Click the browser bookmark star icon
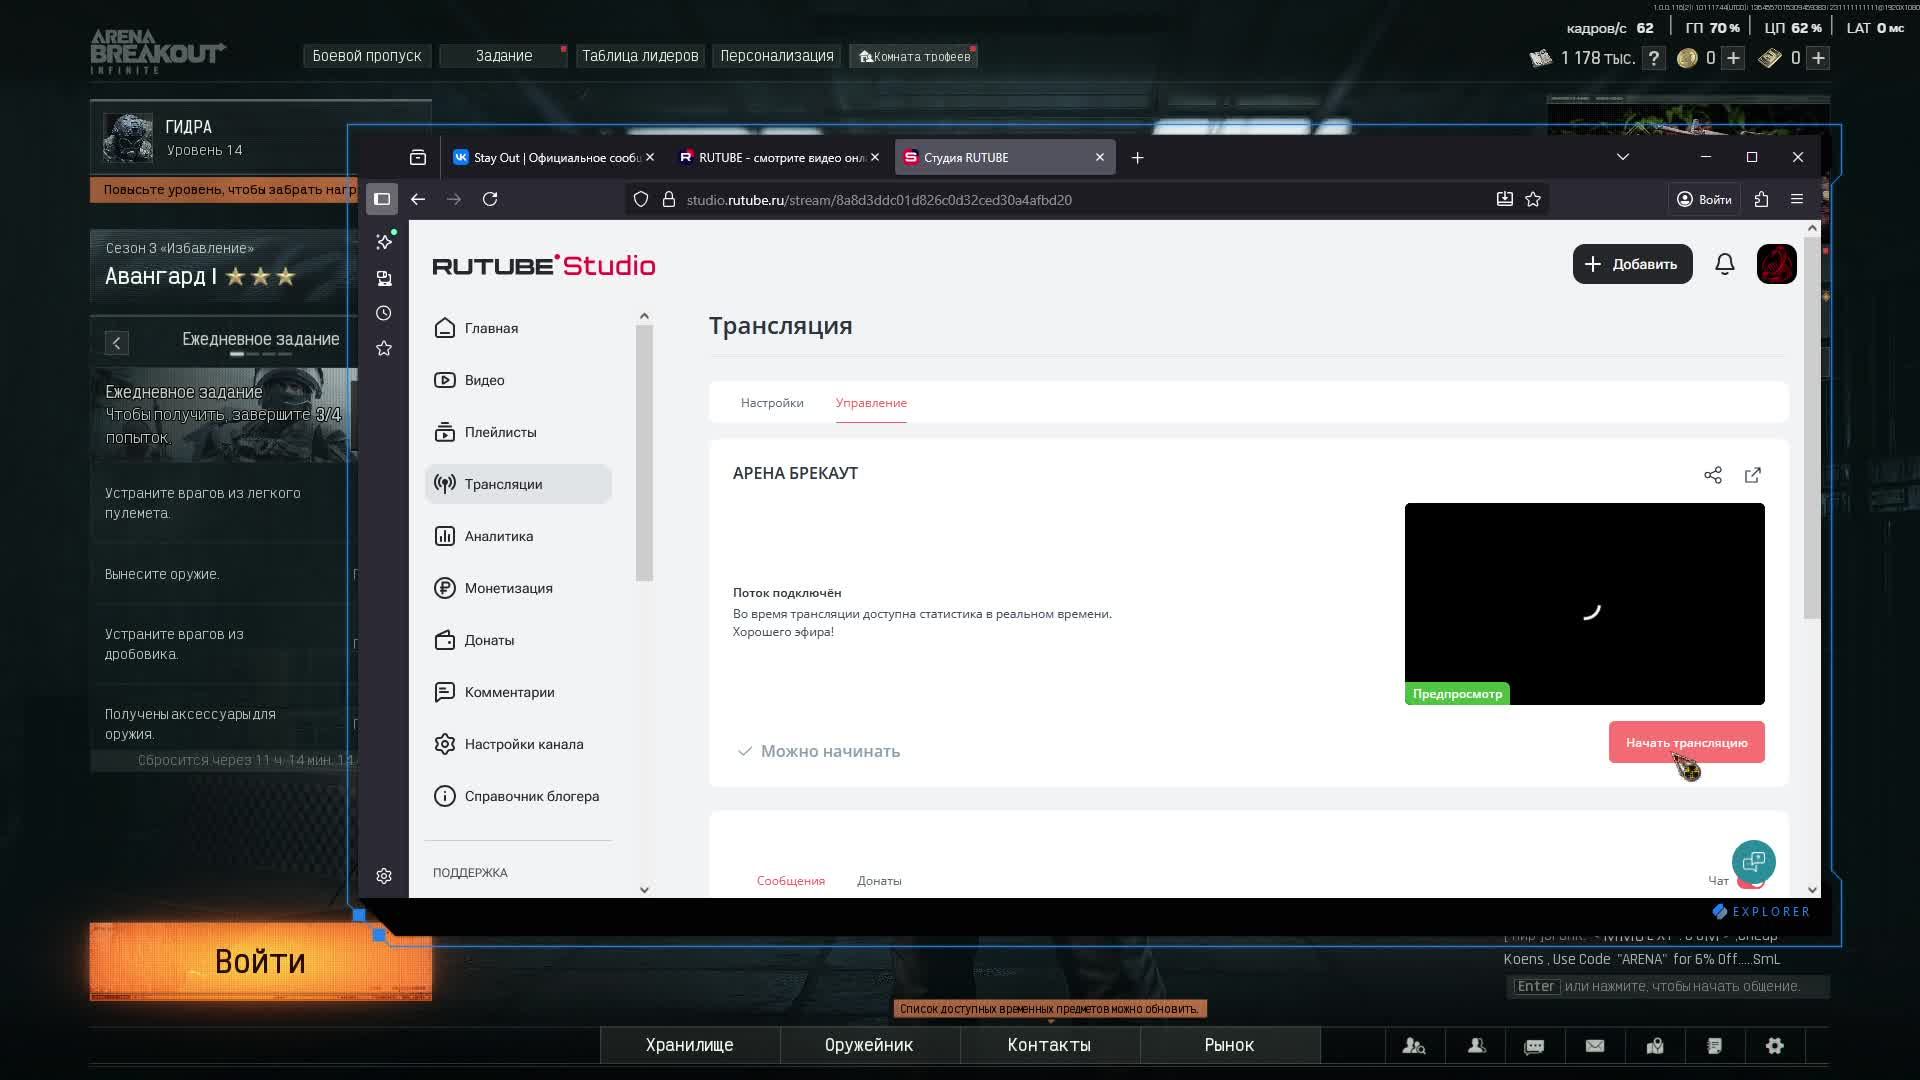This screenshot has height=1080, width=1920. click(x=1533, y=199)
